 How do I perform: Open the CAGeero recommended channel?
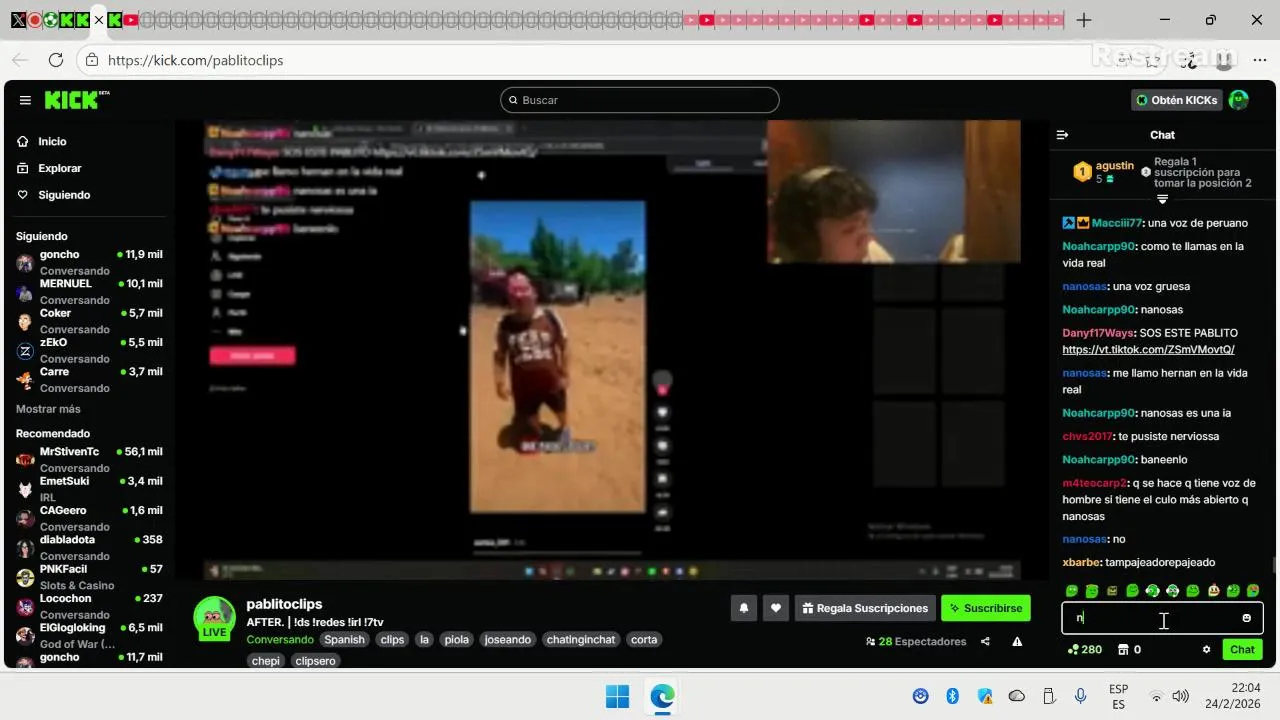[x=89, y=518]
